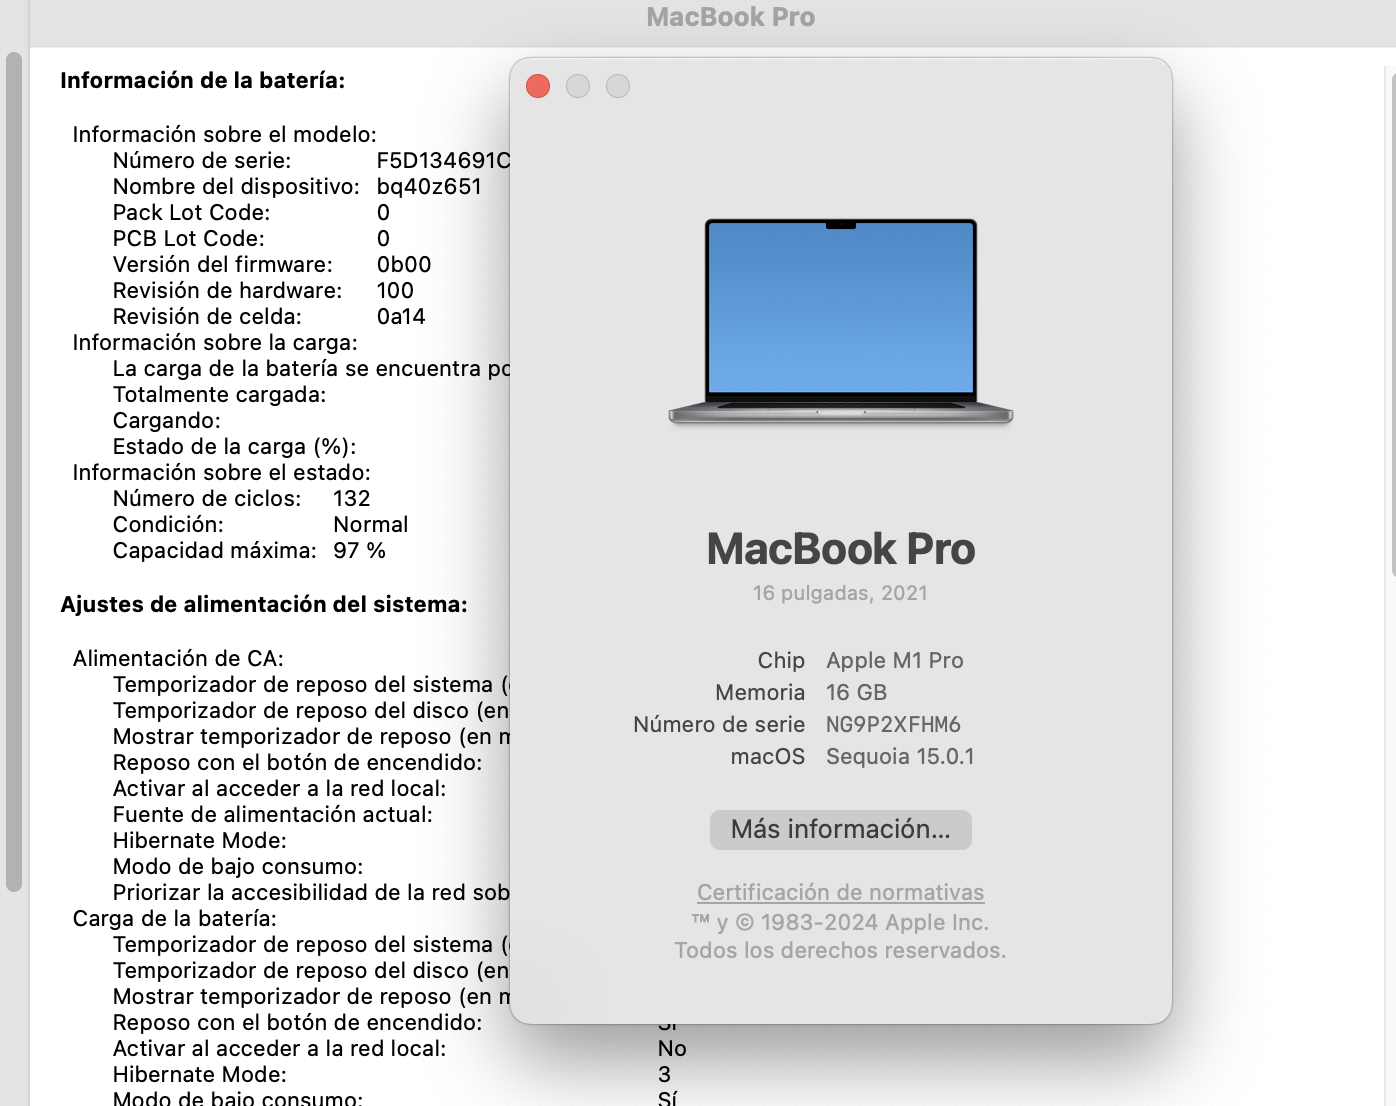Click the 'Alimentación de CA:' line
This screenshot has width=1396, height=1106.
tap(179, 658)
